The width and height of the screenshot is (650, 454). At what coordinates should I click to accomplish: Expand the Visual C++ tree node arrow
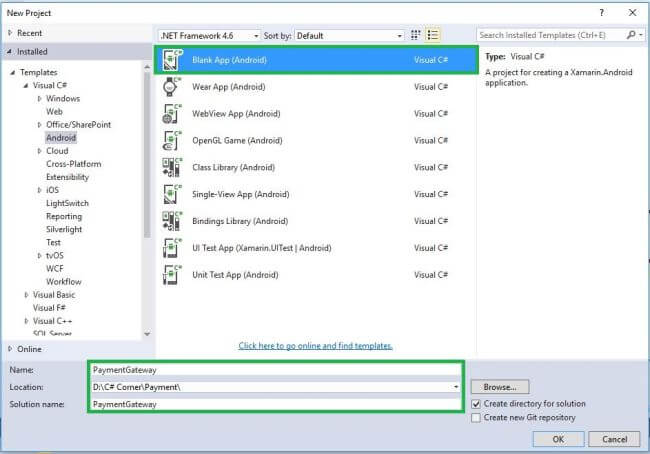point(26,321)
